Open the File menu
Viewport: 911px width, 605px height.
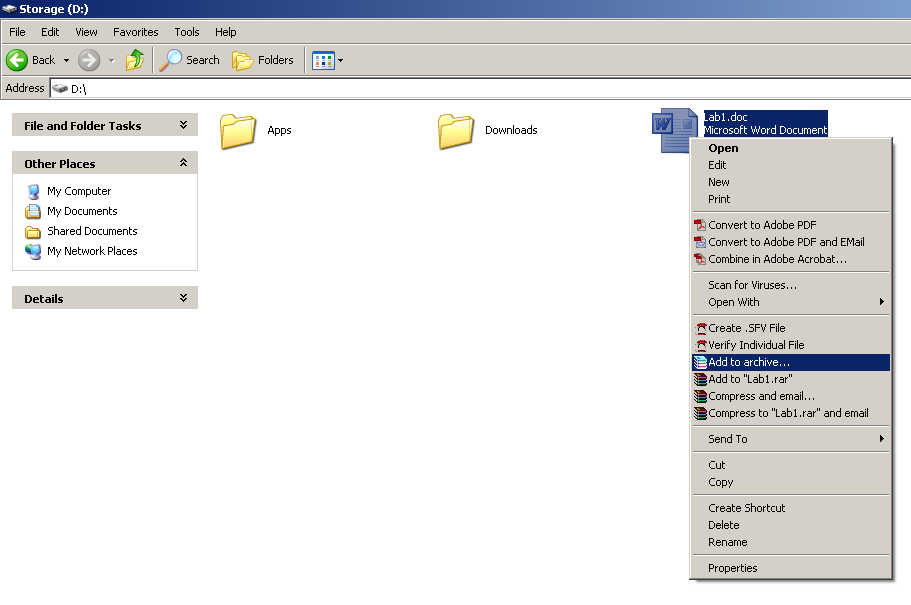[17, 32]
